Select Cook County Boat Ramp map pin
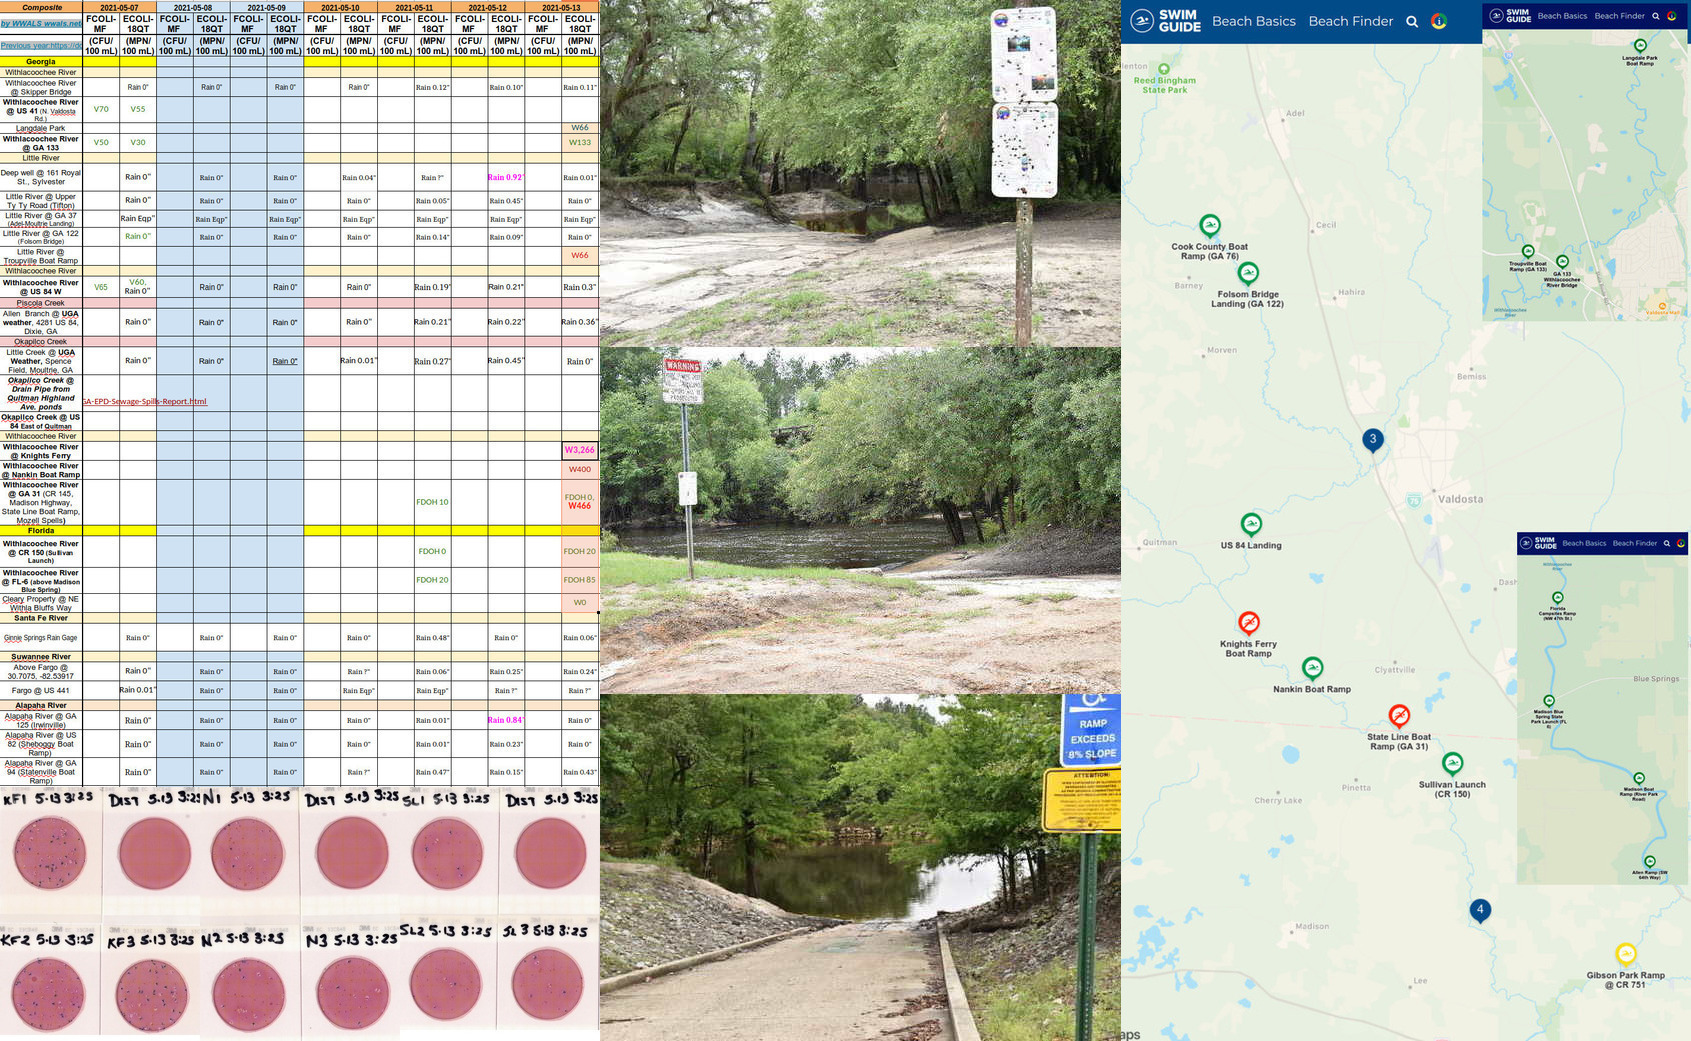The height and width of the screenshot is (1041, 1691). coord(1210,226)
